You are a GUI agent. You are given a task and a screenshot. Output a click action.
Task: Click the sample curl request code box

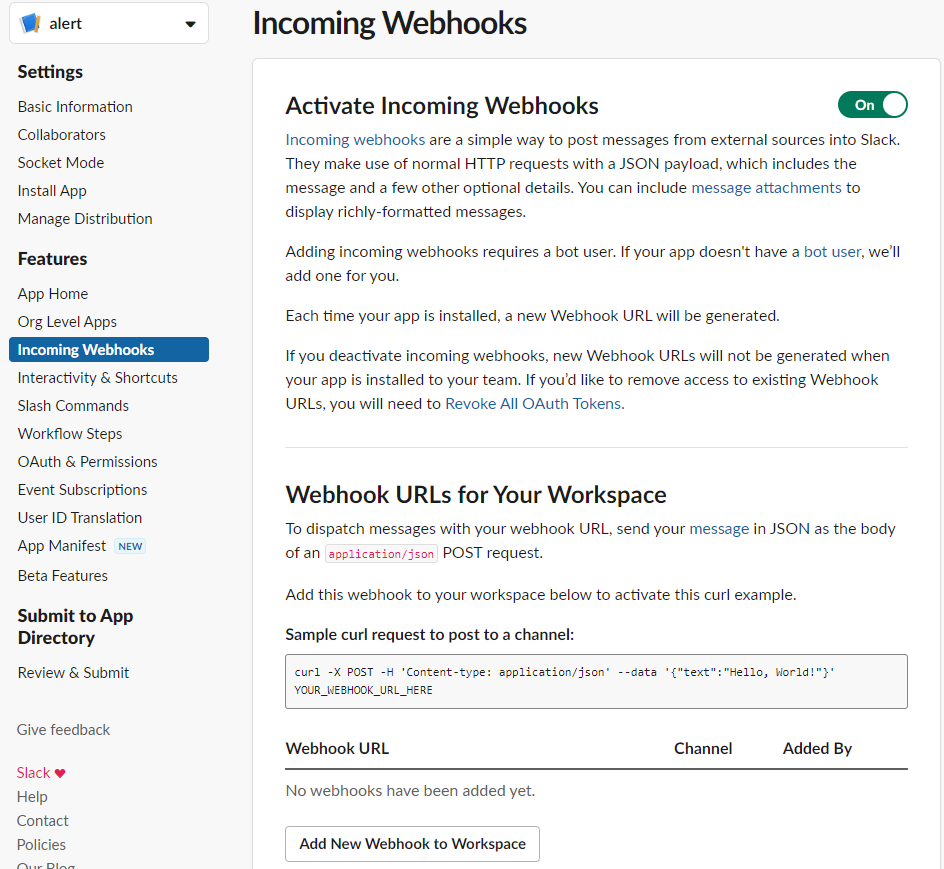pyautogui.click(x=596, y=681)
